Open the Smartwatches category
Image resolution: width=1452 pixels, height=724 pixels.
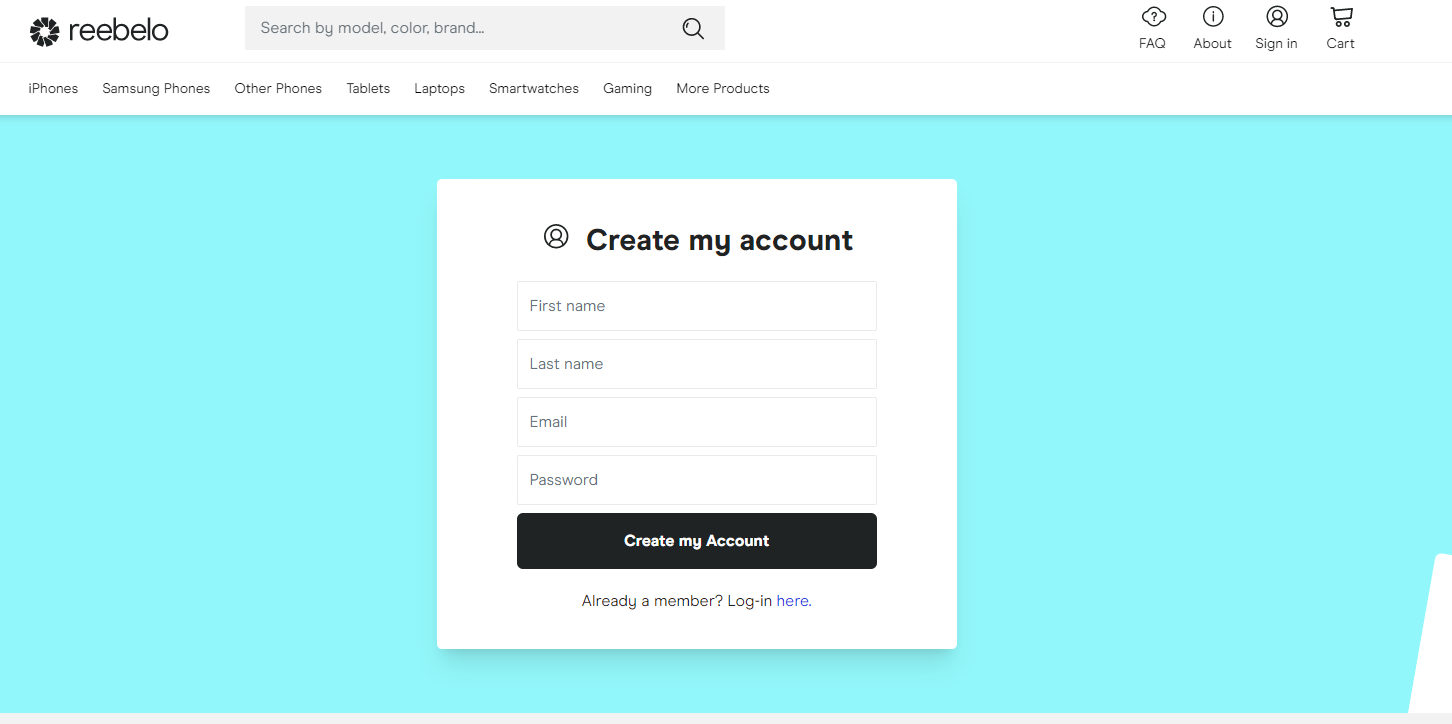[533, 88]
